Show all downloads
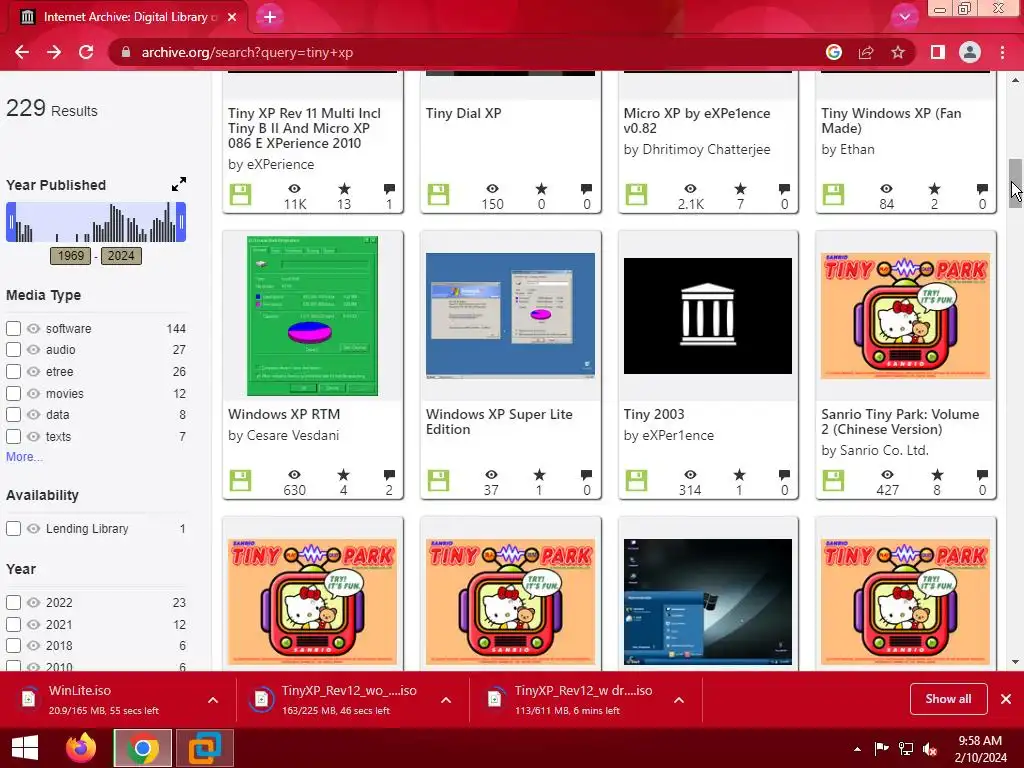The image size is (1024, 768). coord(948,699)
